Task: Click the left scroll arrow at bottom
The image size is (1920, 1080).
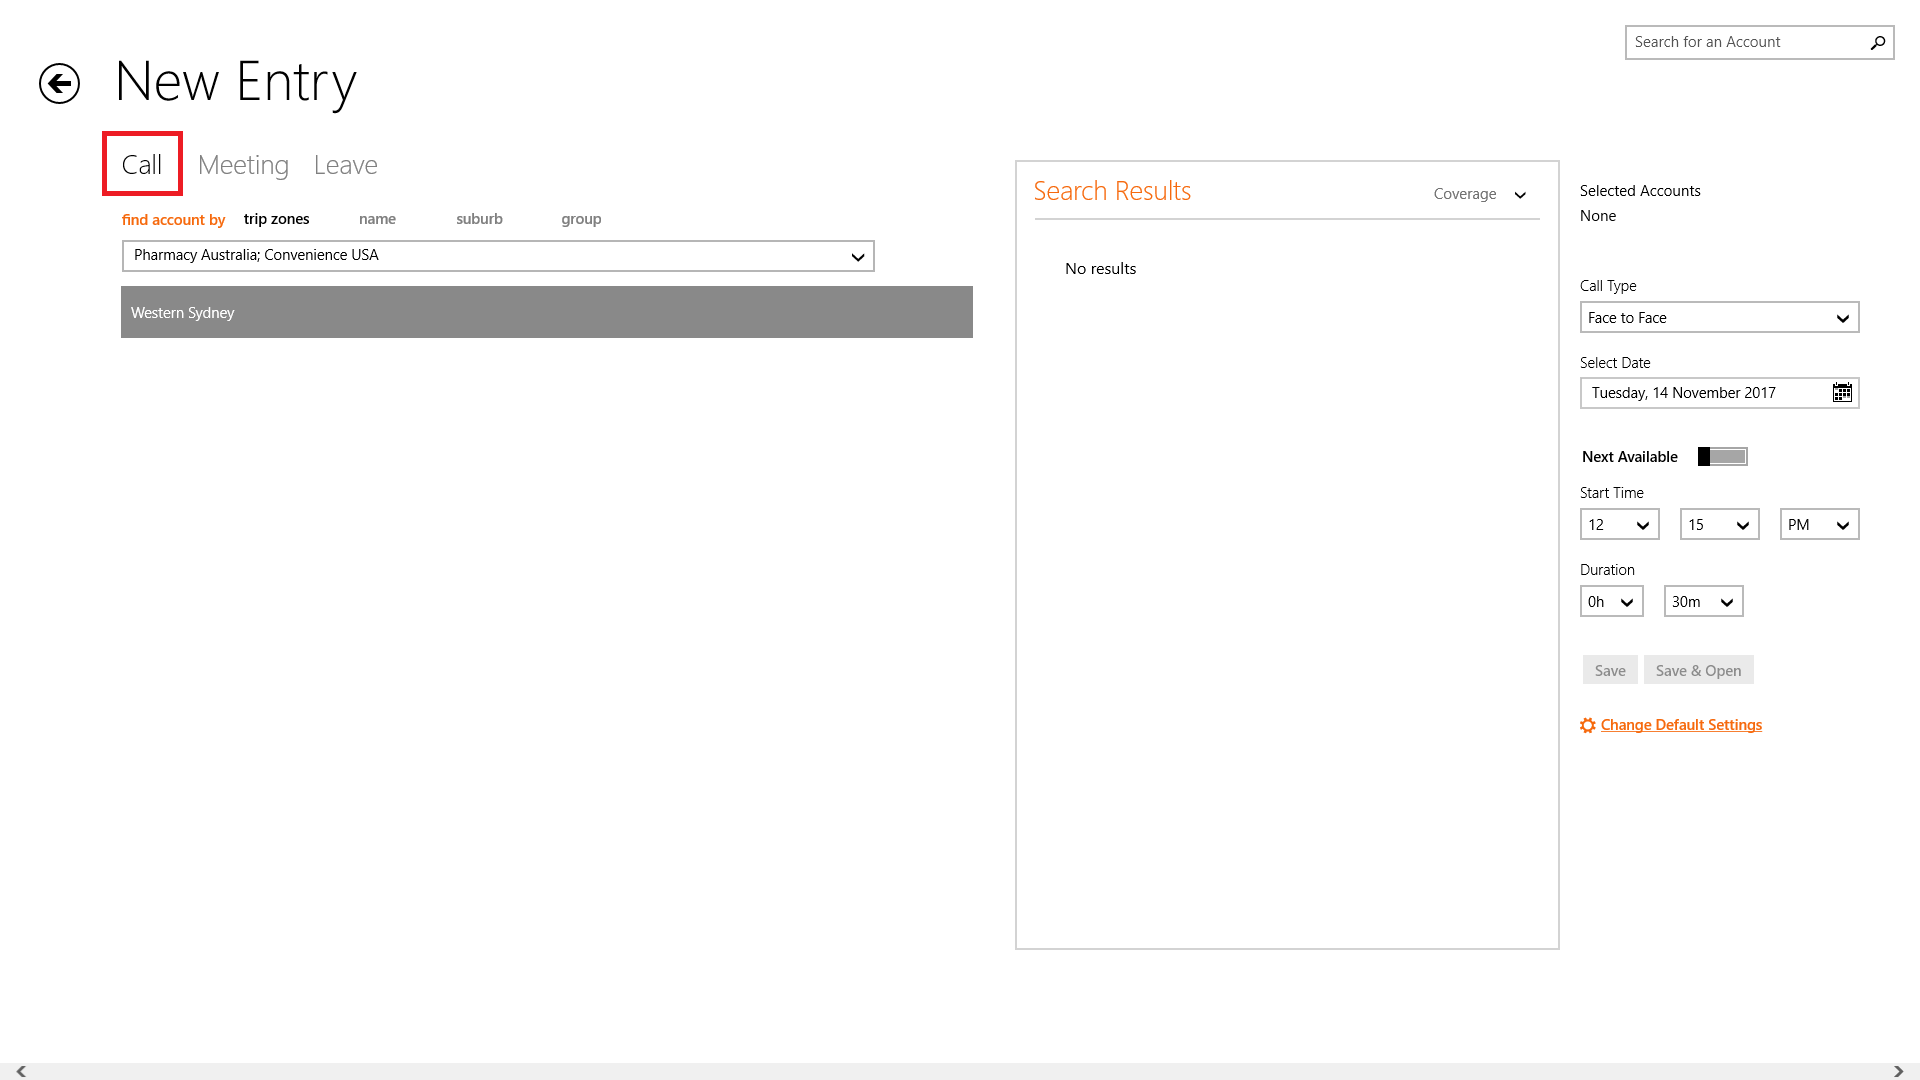Action: pos(21,1071)
